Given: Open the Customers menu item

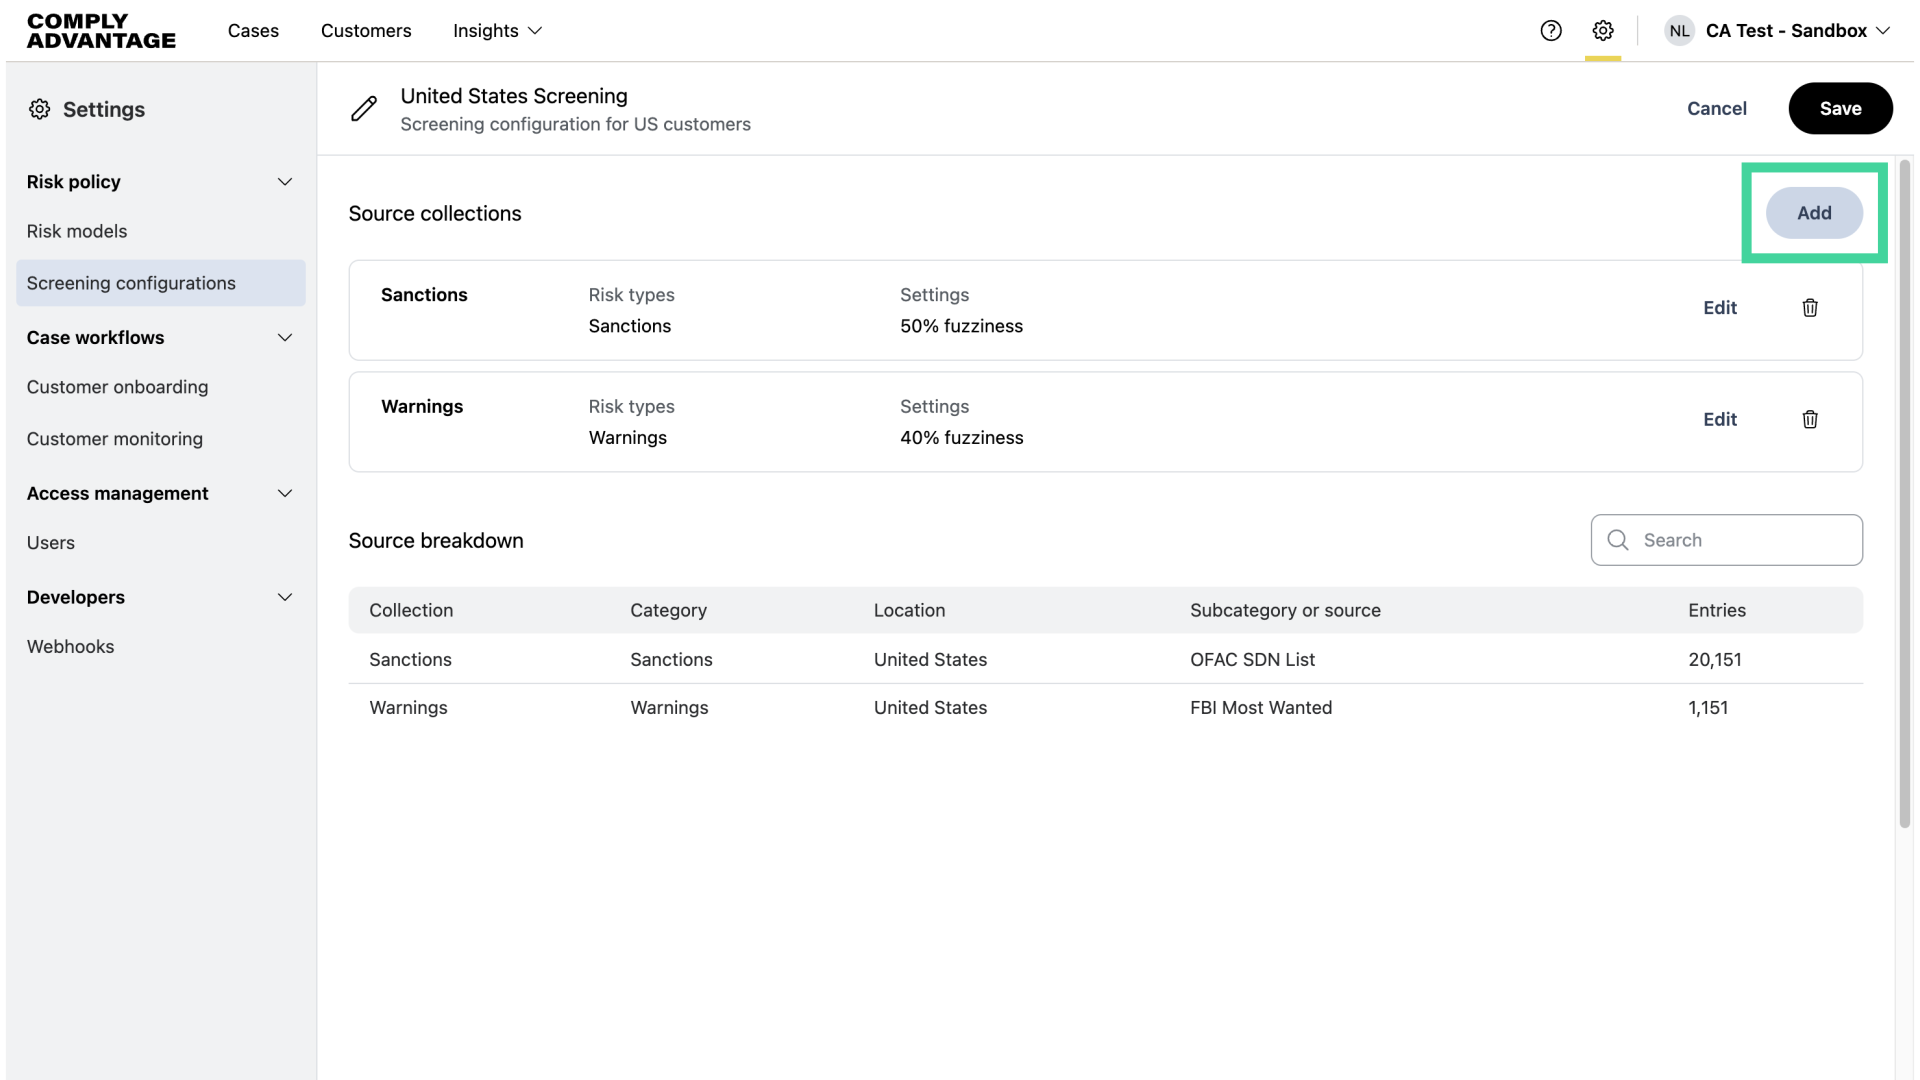Looking at the screenshot, I should pyautogui.click(x=366, y=31).
